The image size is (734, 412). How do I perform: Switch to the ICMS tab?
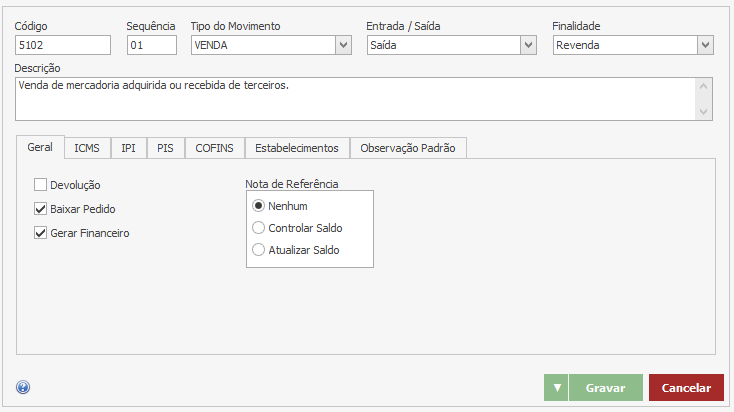(x=87, y=148)
